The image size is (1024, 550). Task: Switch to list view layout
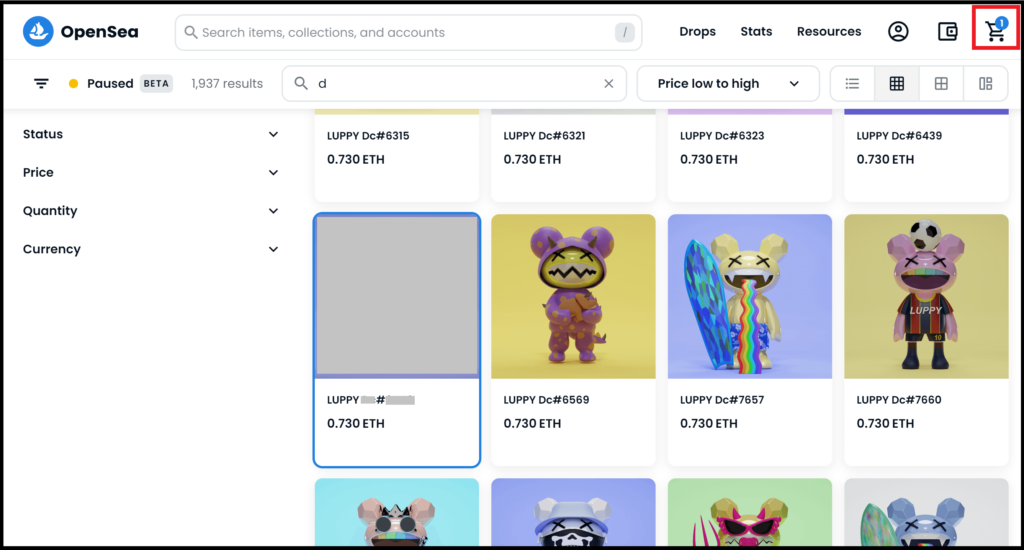coord(852,84)
